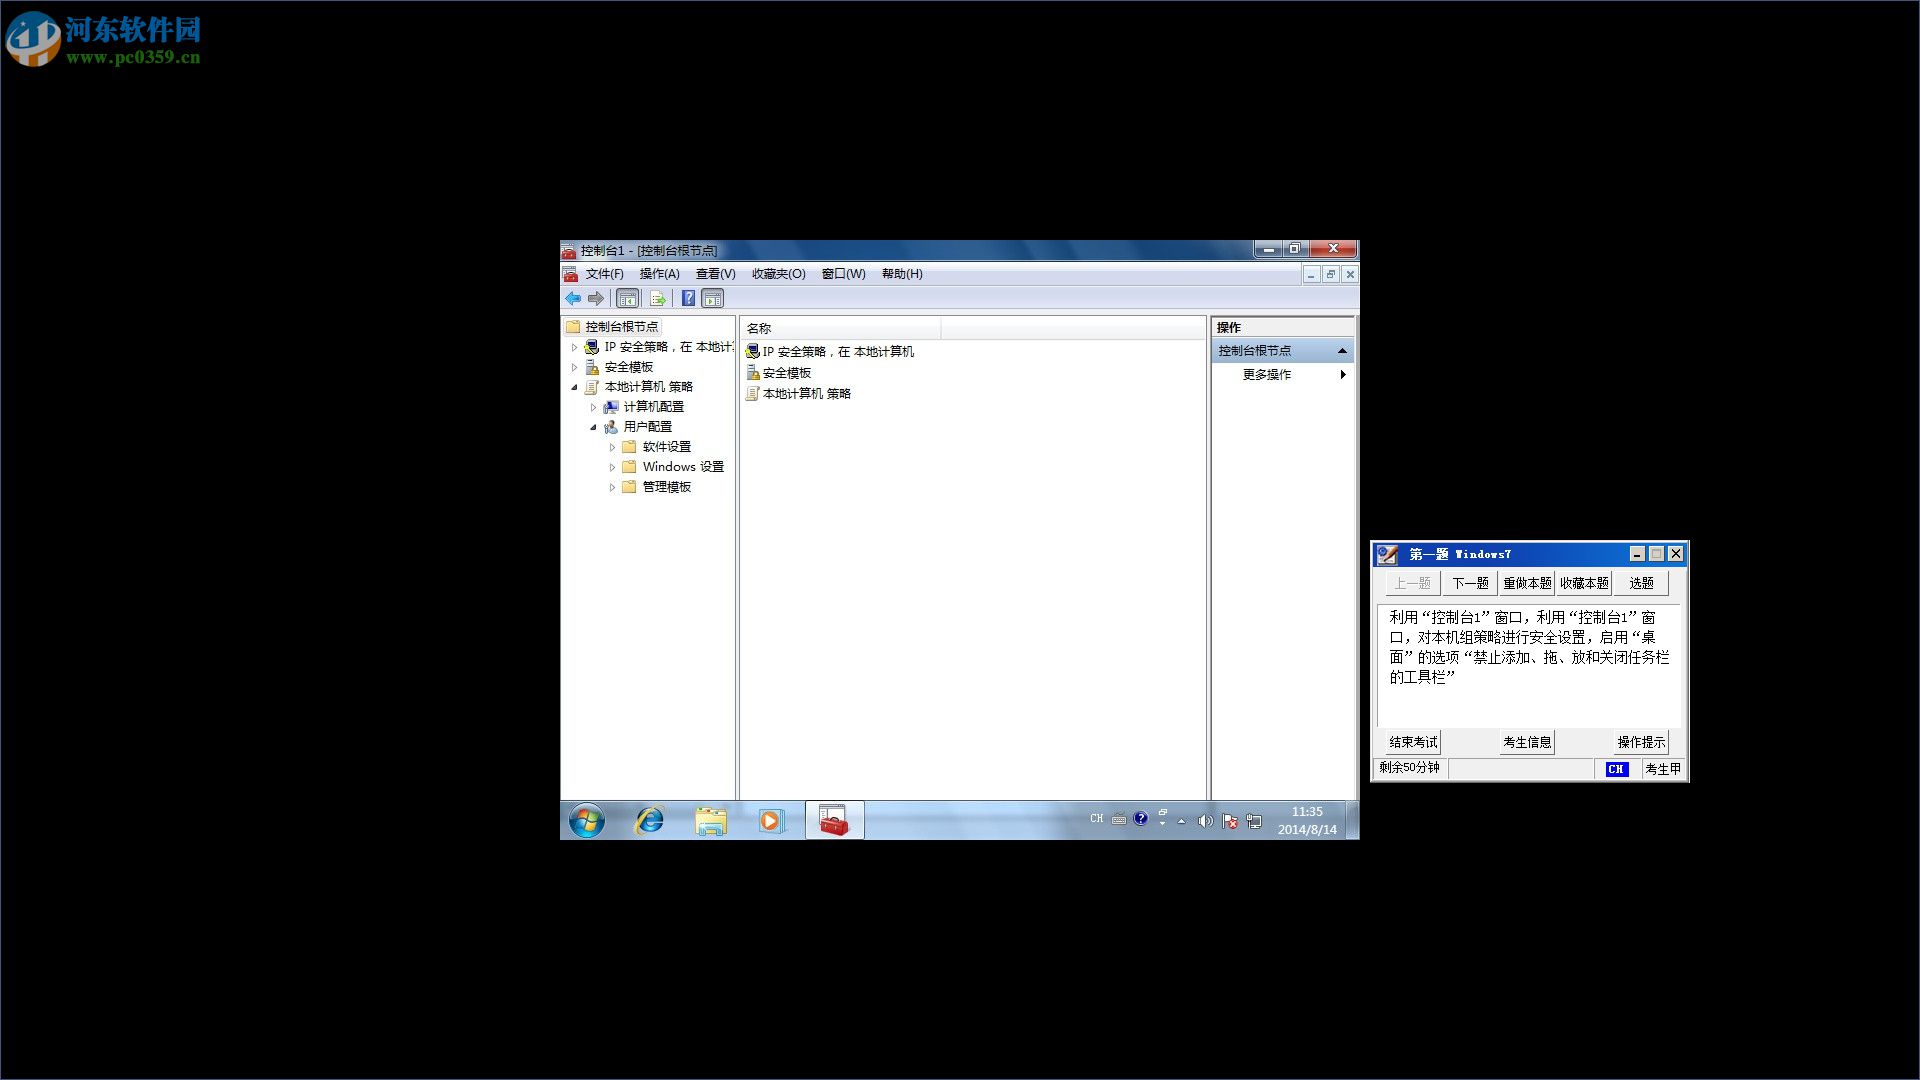Open Windows Media Player taskbar icon
The width and height of the screenshot is (1920, 1080).
tap(770, 821)
